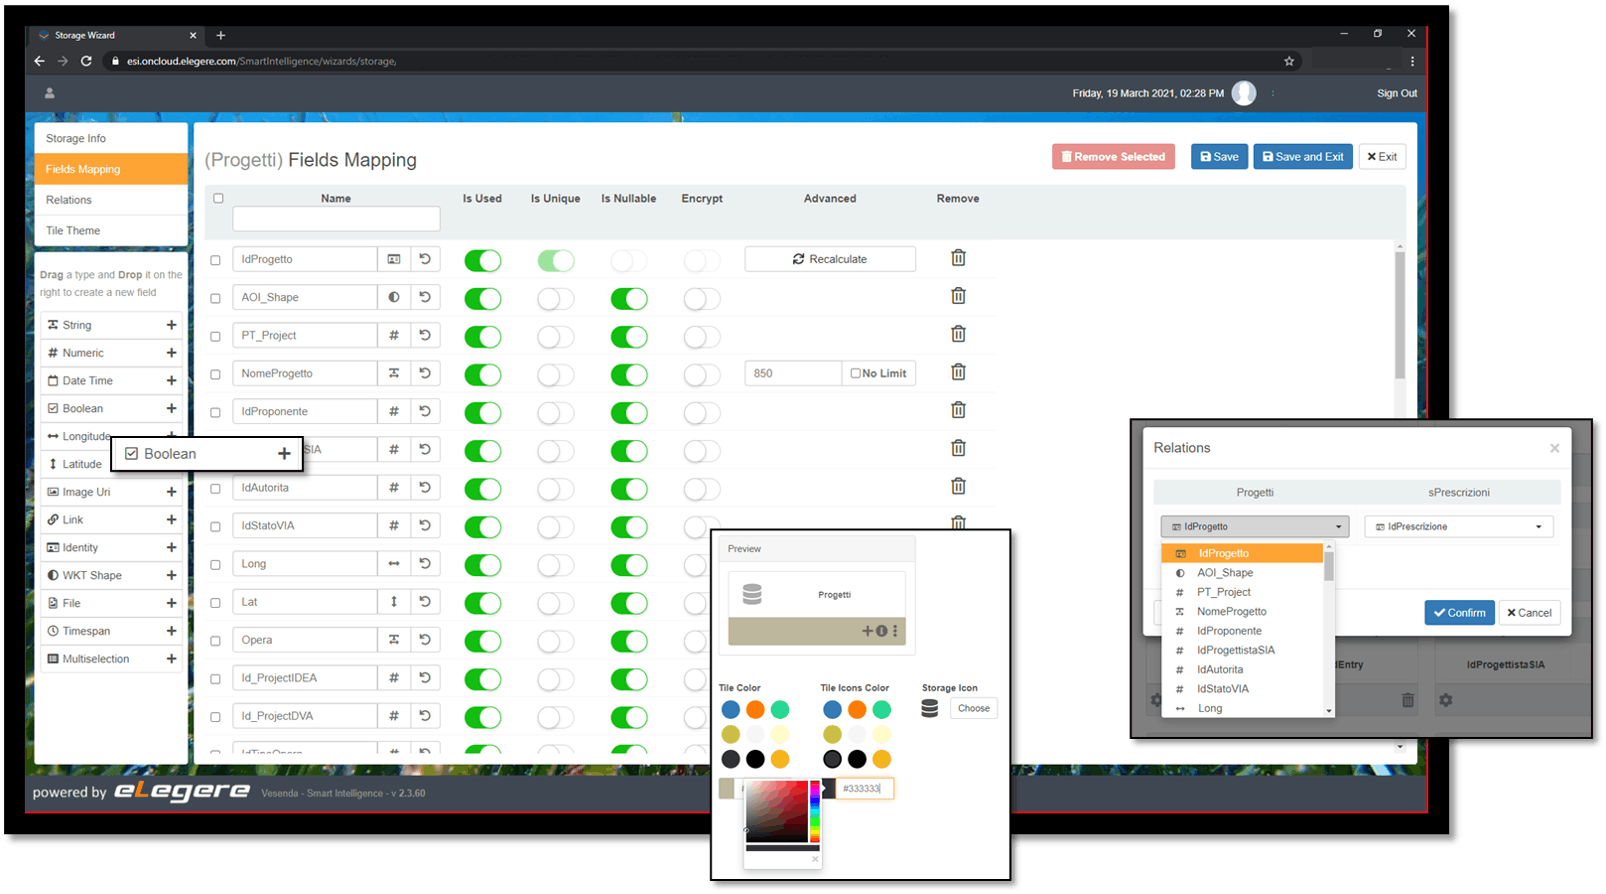Screen dimensions: 1606x894
Task: Go to the Relations section
Action: pos(111,200)
